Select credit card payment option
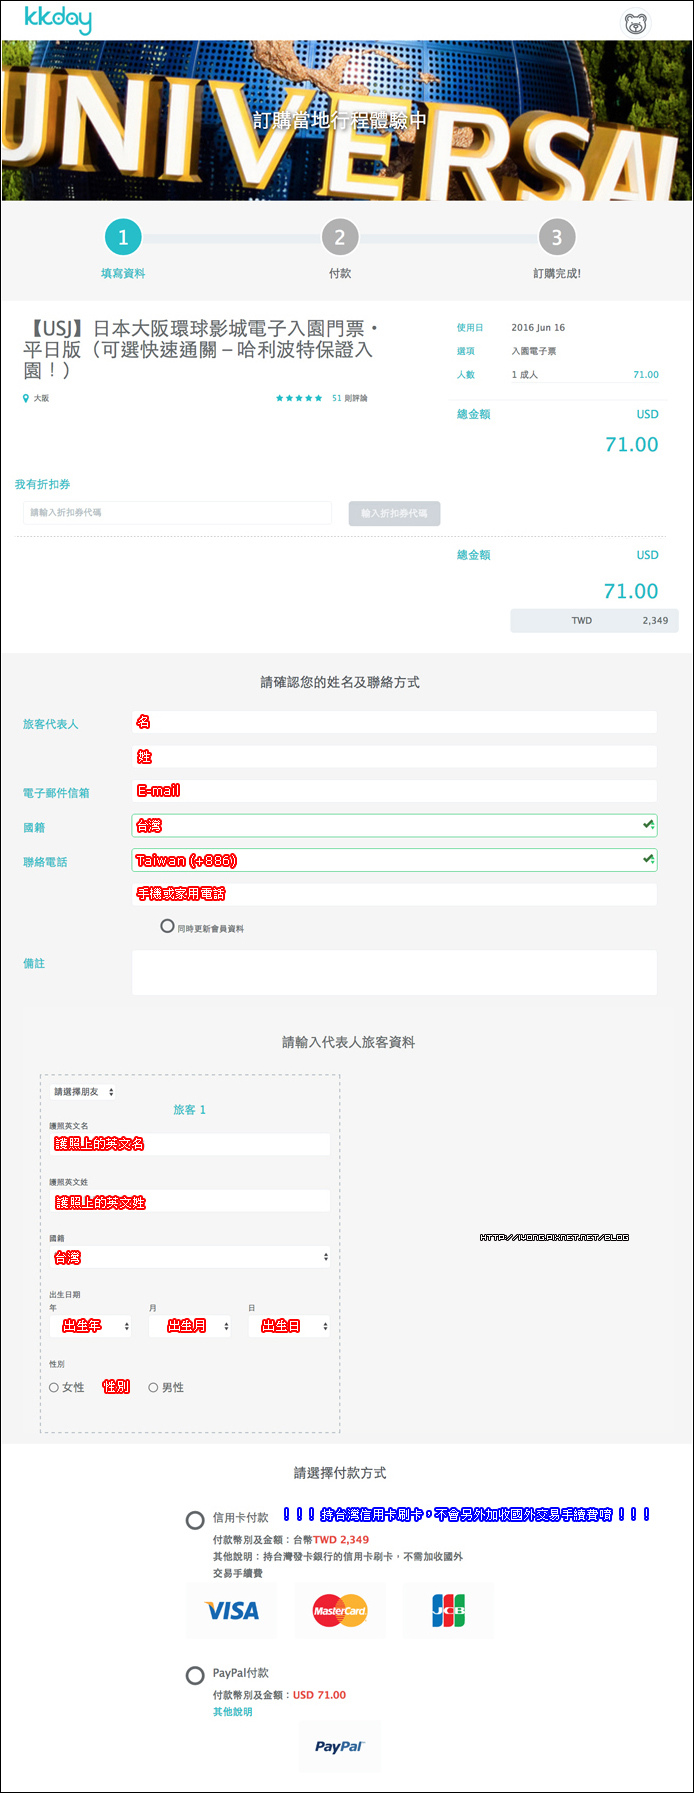The height and width of the screenshot is (1793, 694). click(195, 1520)
